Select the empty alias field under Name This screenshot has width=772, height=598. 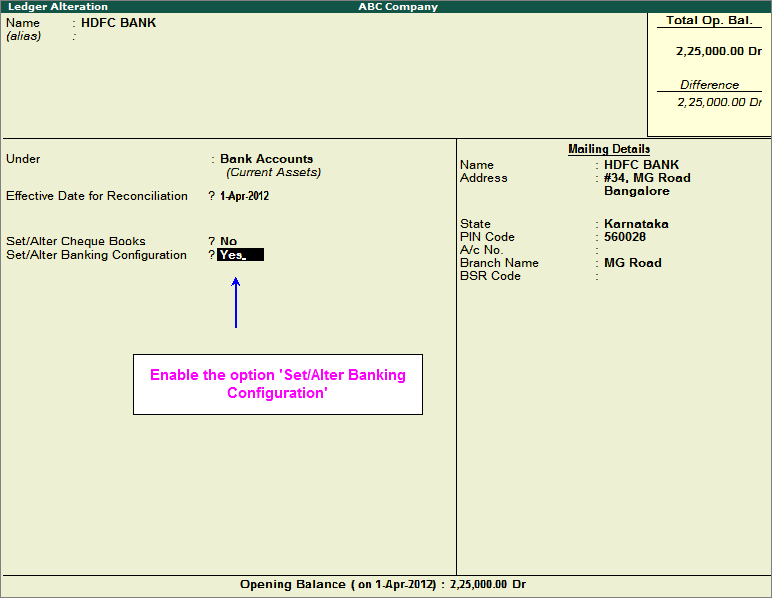coord(119,36)
